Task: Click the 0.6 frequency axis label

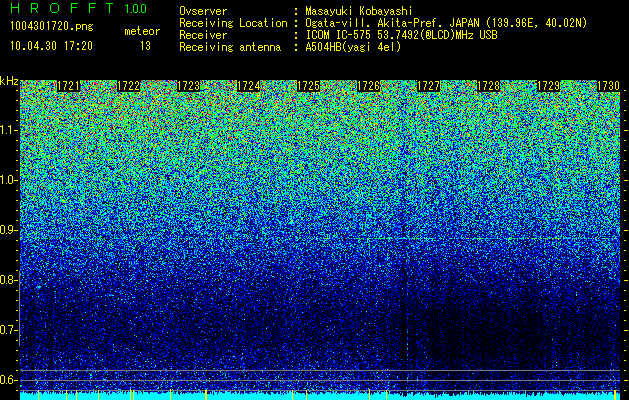Action: (8, 380)
